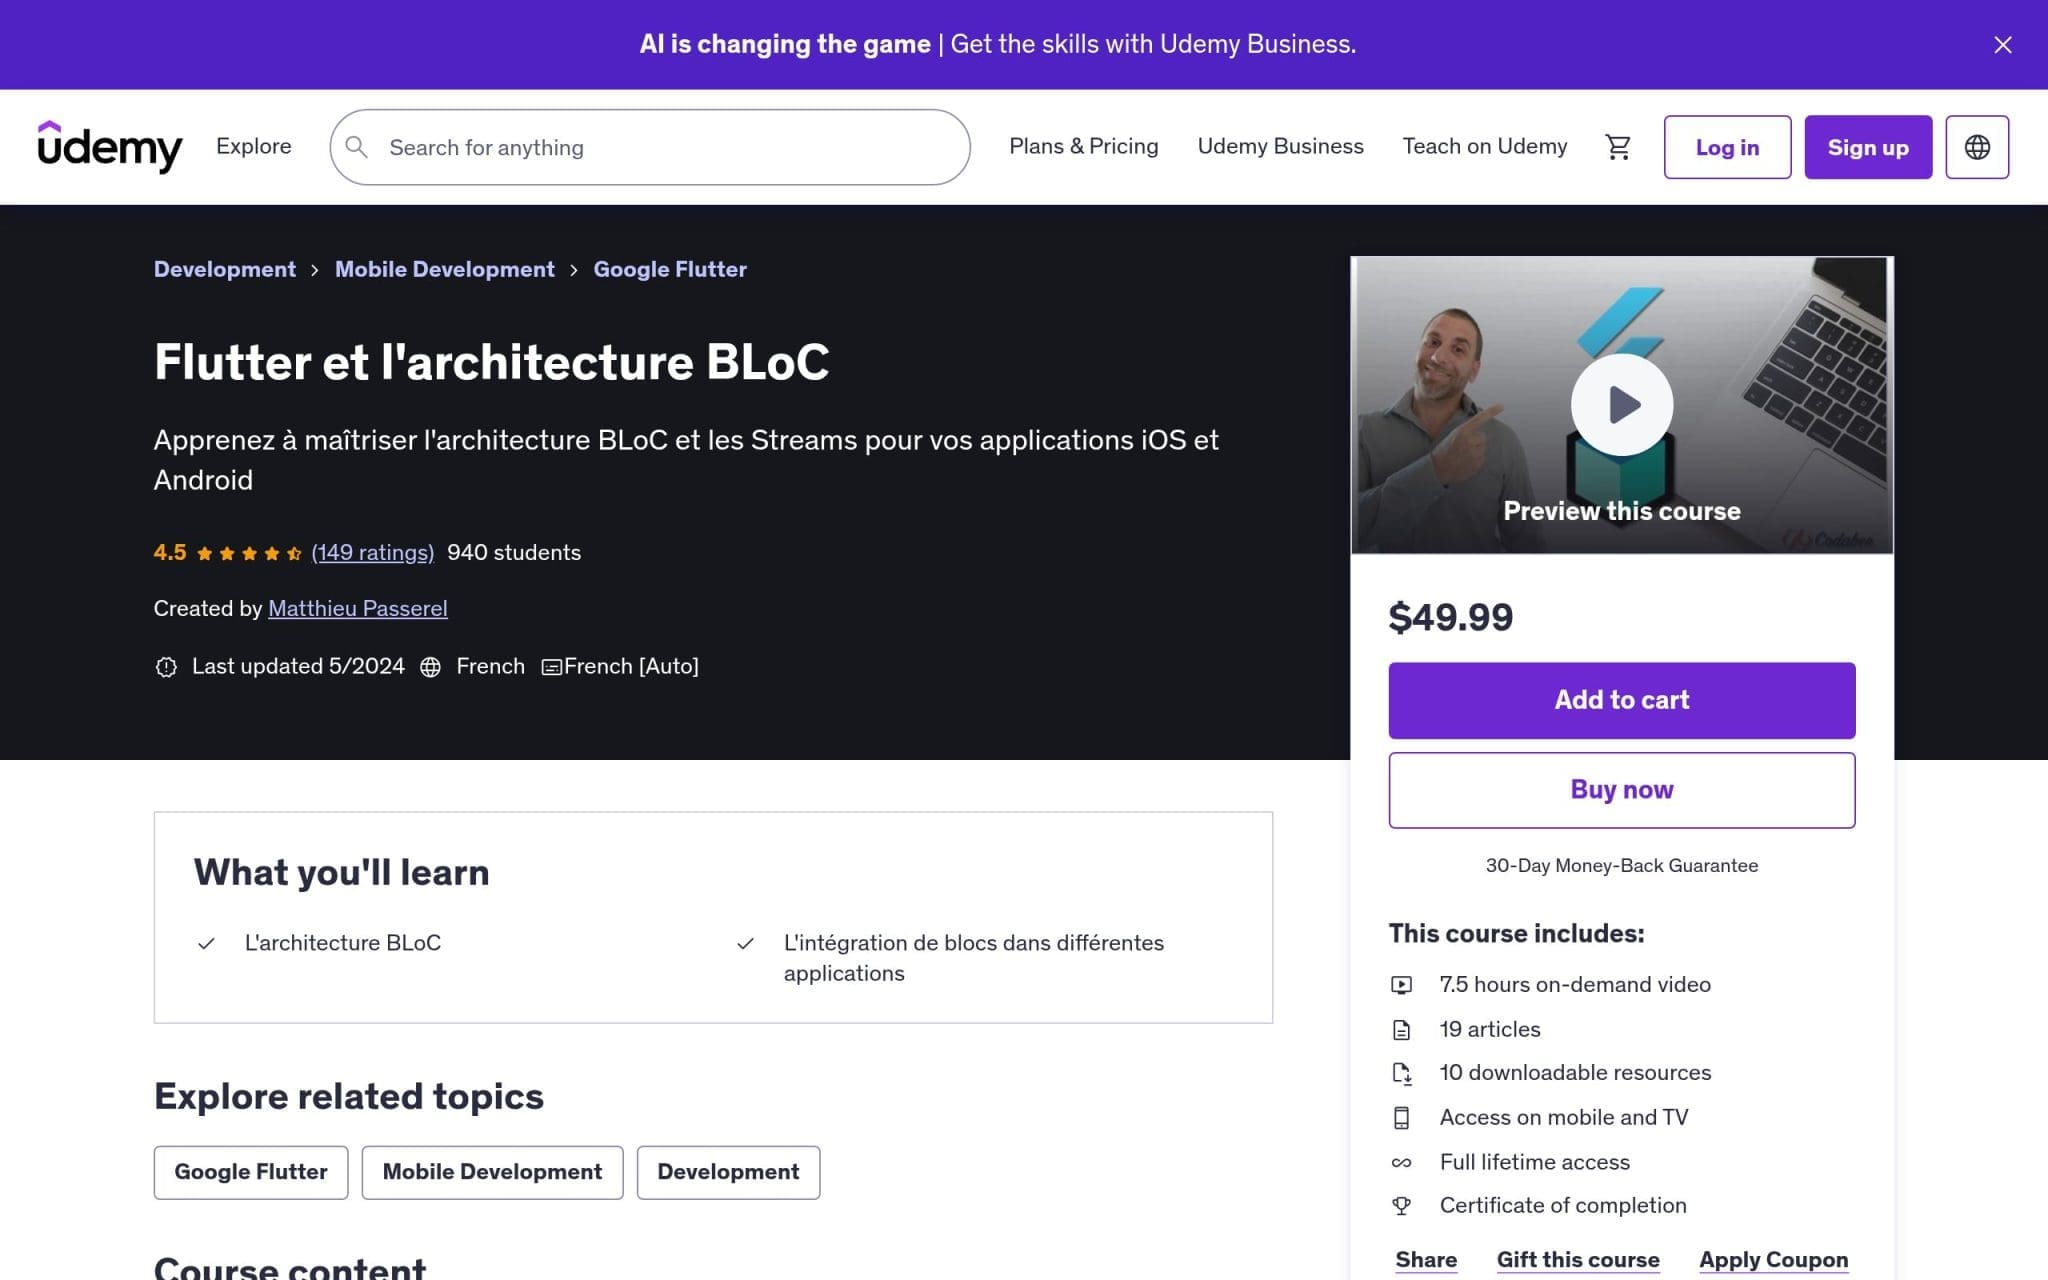Select the Mobile Development topic chip

pyautogui.click(x=492, y=1172)
